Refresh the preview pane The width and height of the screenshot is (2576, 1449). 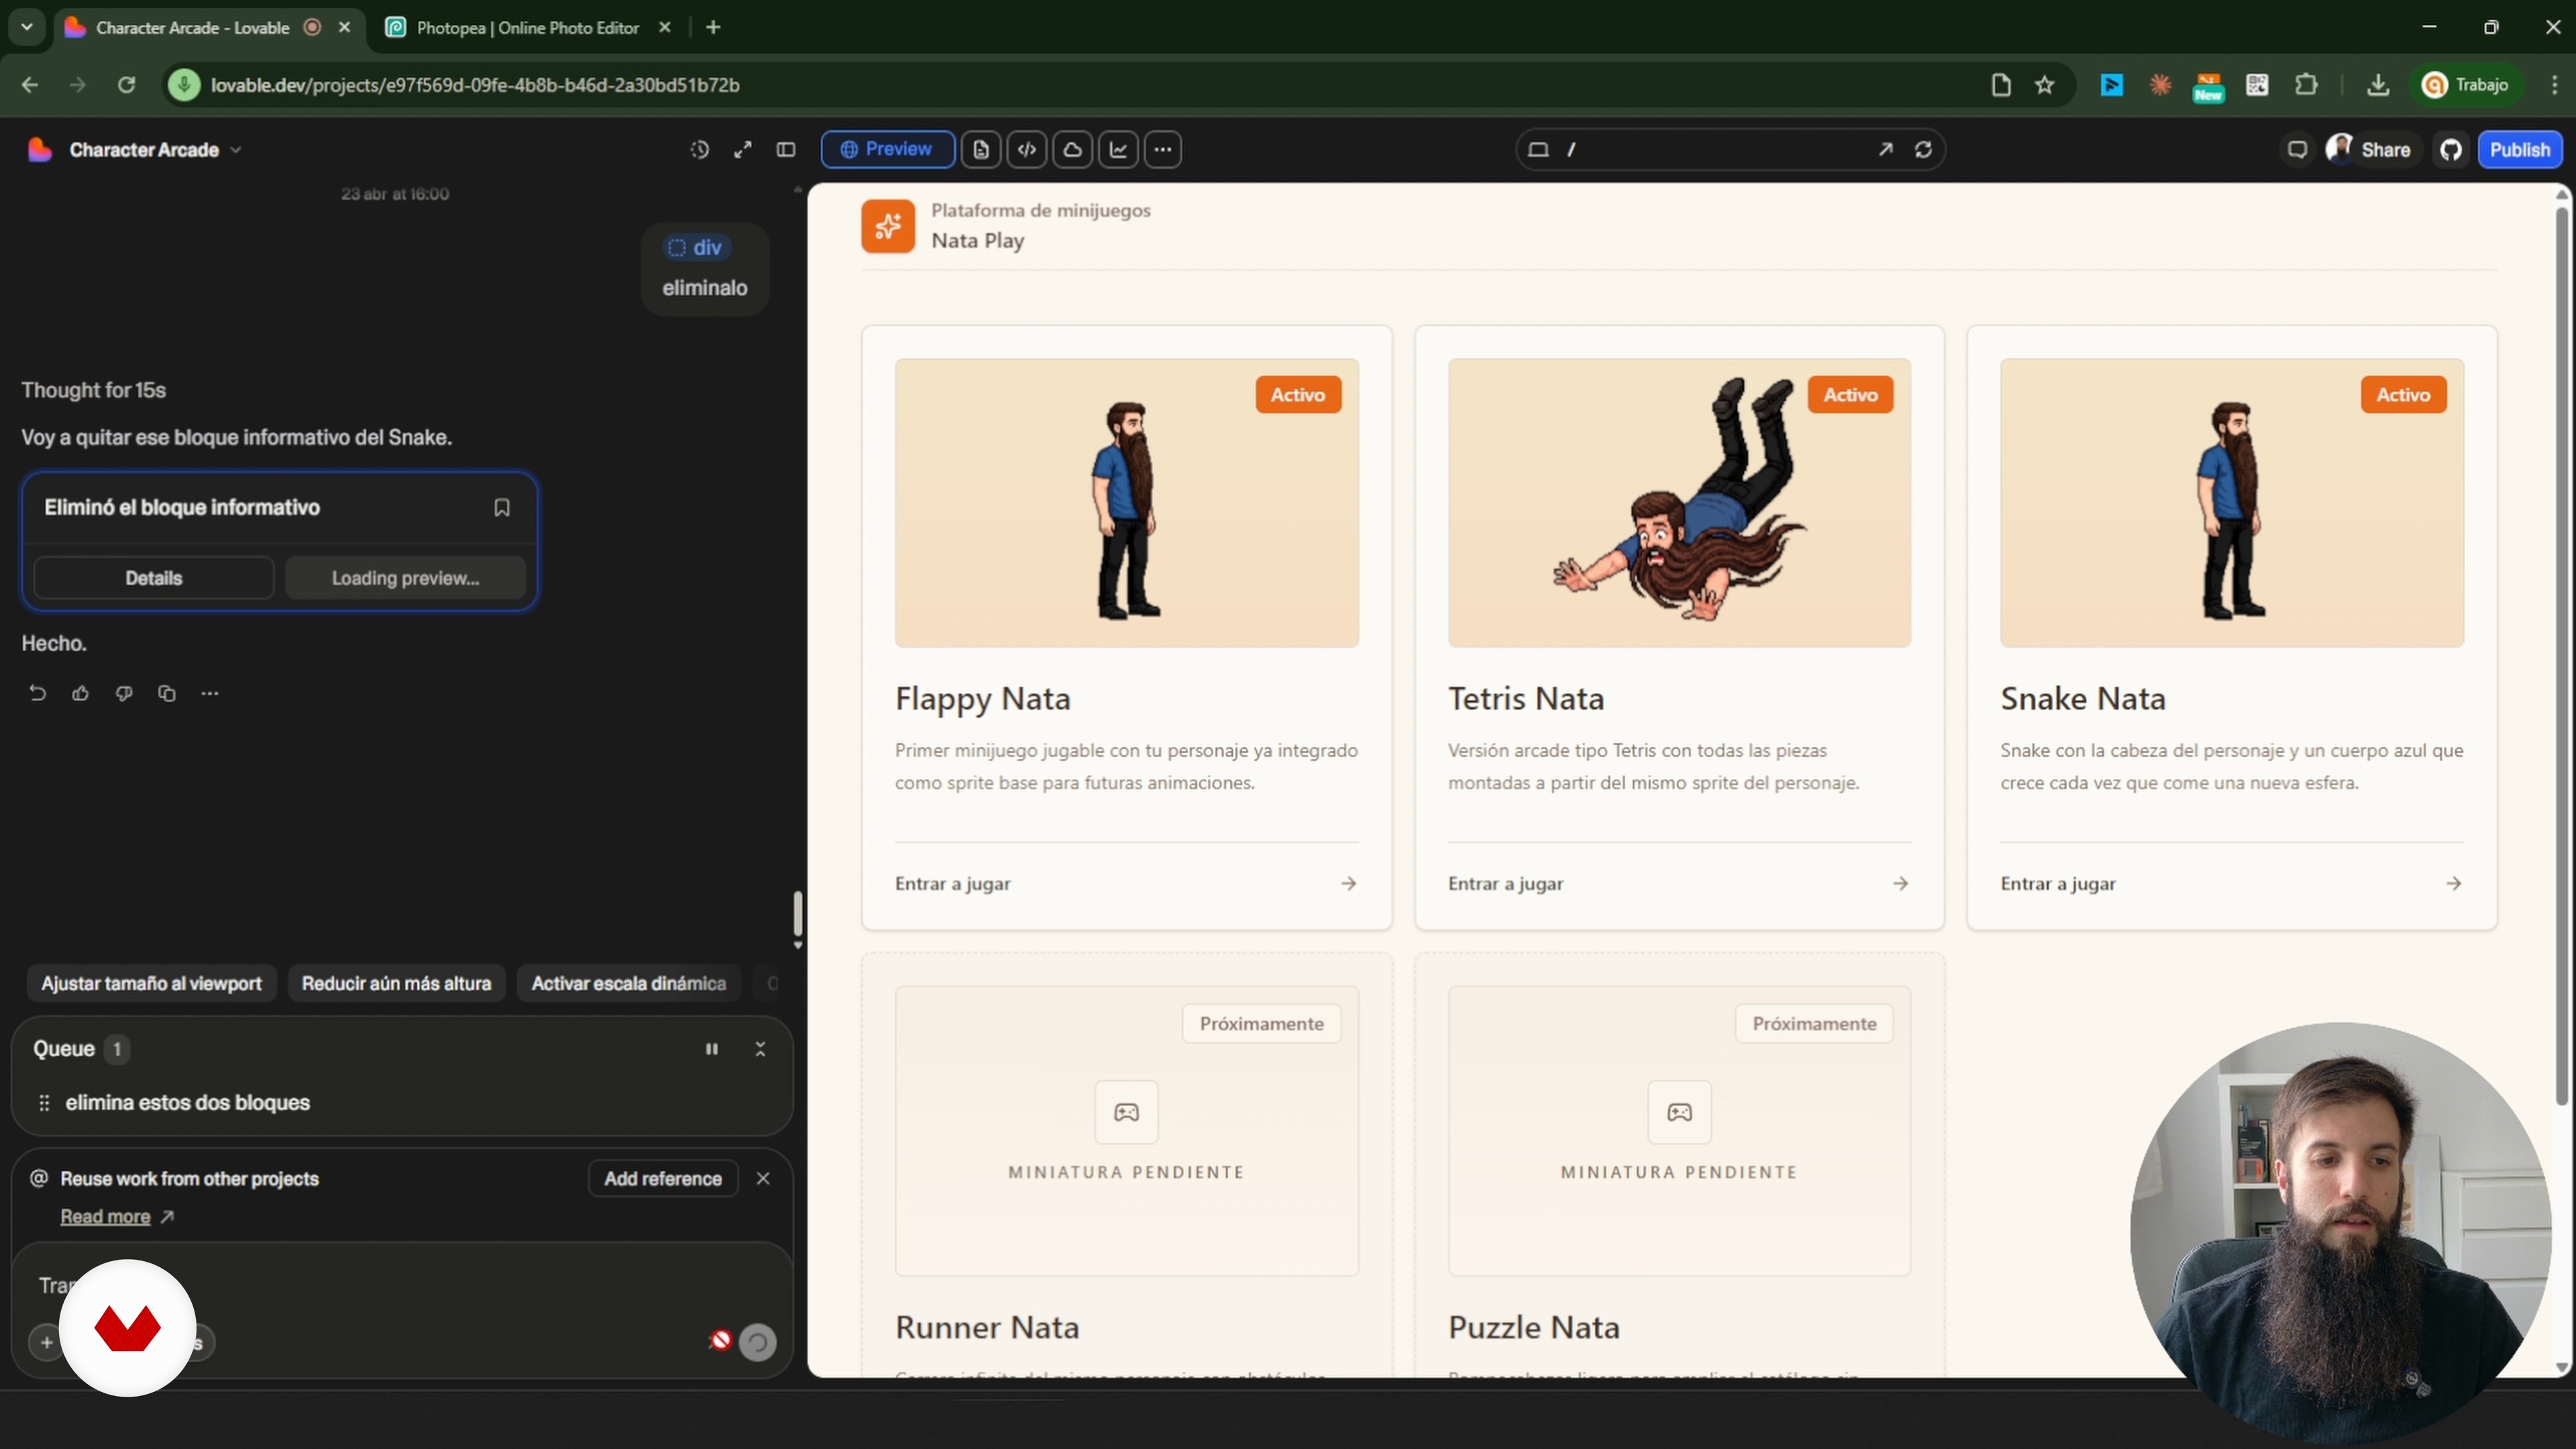point(1923,150)
